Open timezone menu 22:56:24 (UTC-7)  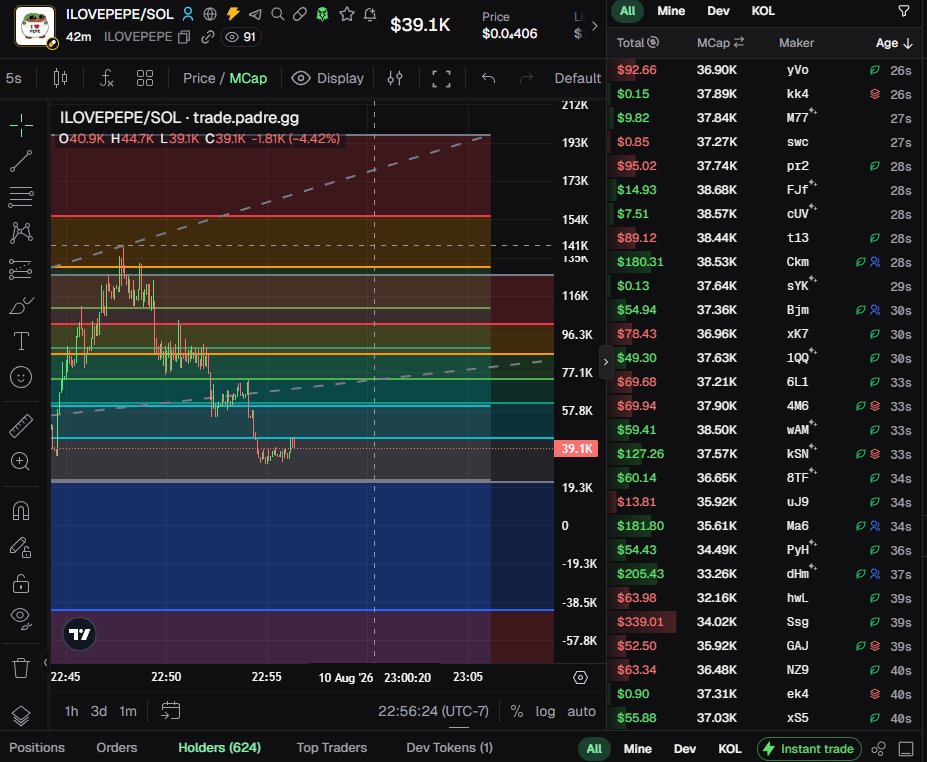433,711
